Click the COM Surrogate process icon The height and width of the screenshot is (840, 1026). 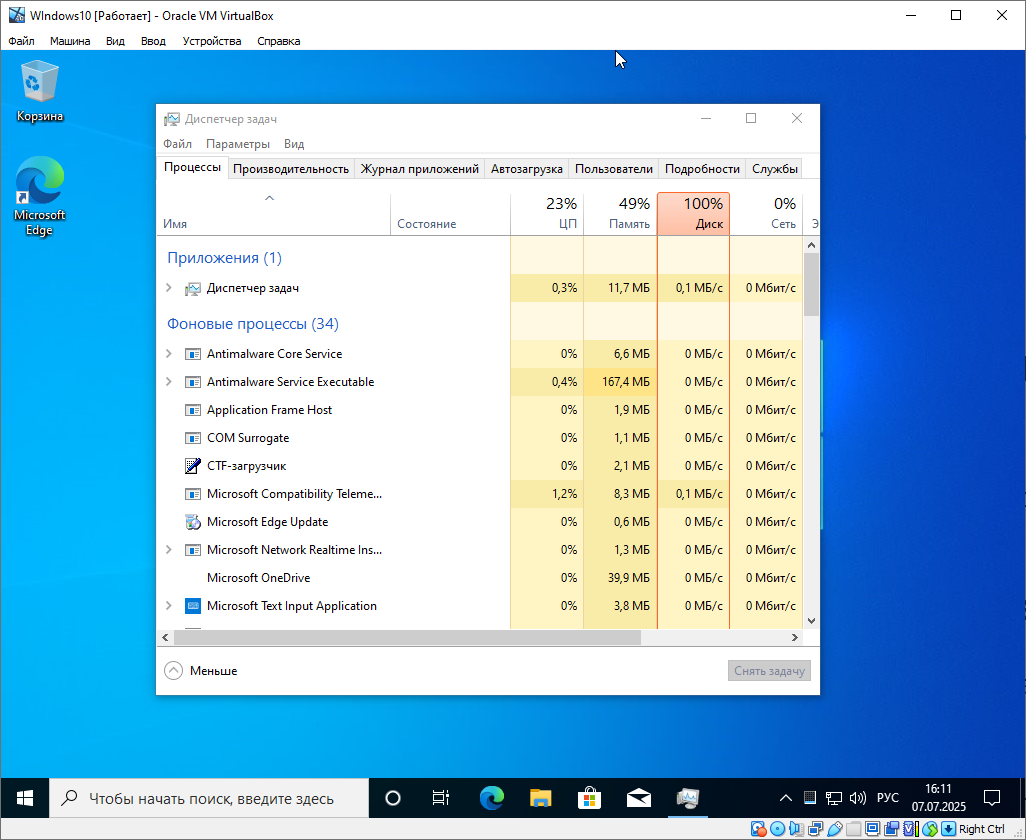(192, 438)
